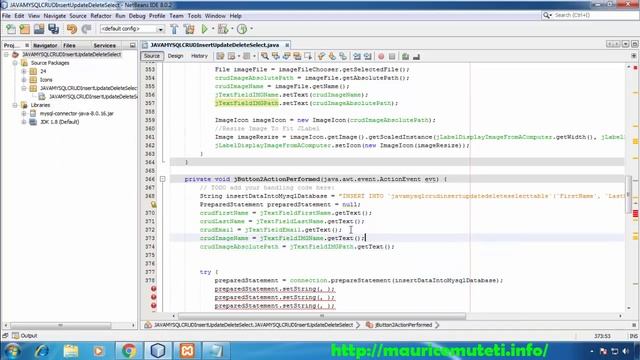Collapse the Libraries node
Screen dimensions: 640x360
(15, 105)
